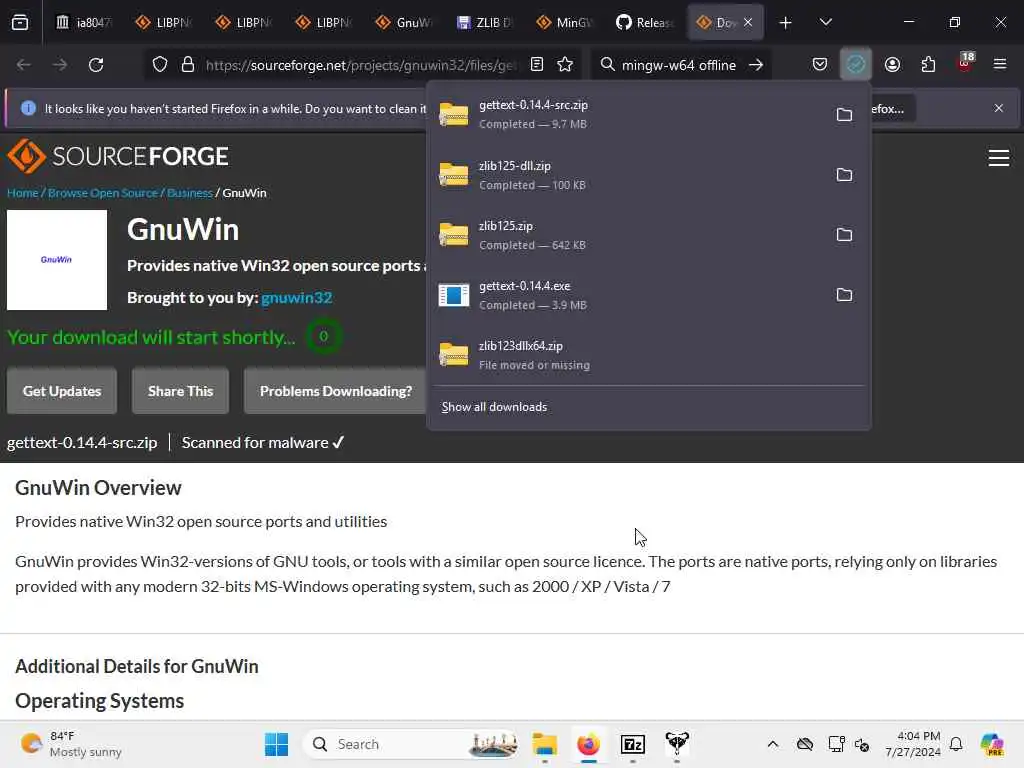Open File Explorer from taskbar

tap(544, 744)
